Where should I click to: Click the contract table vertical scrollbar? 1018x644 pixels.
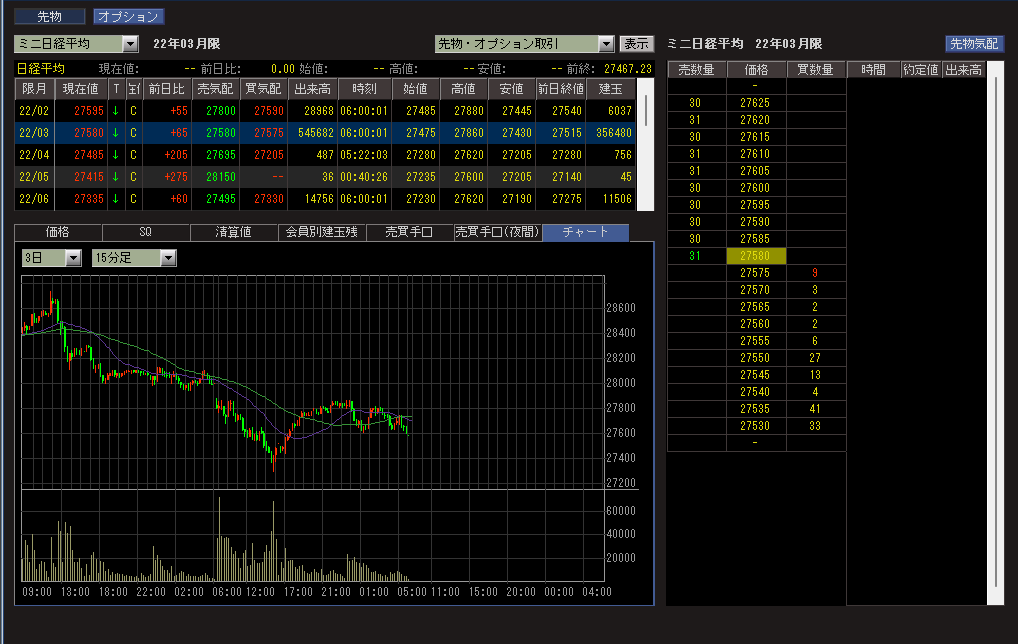pyautogui.click(x=646, y=110)
